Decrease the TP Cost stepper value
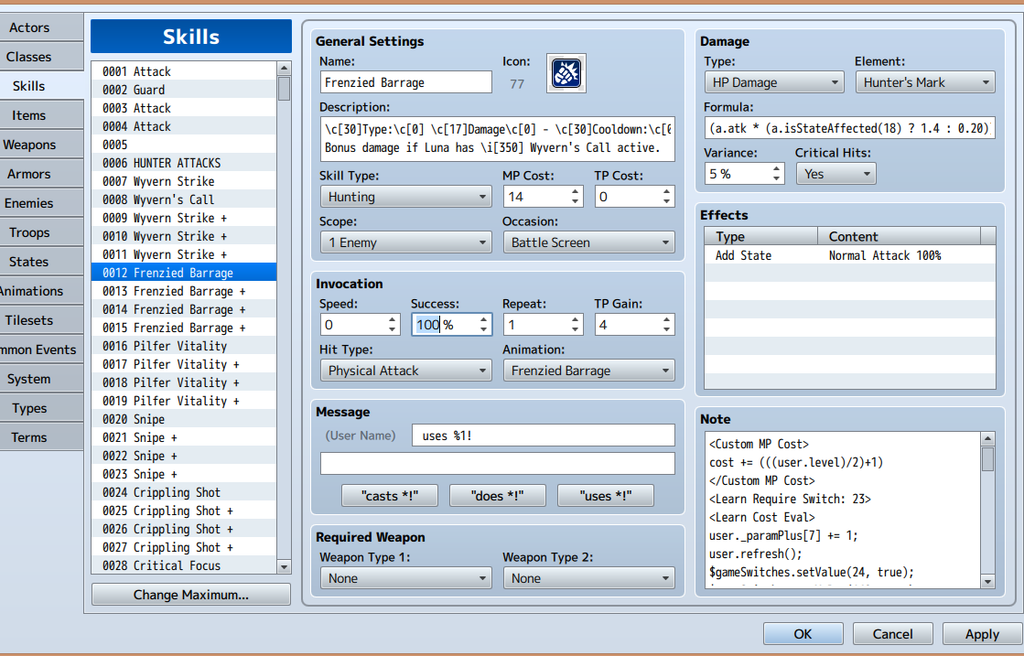 pos(667,203)
